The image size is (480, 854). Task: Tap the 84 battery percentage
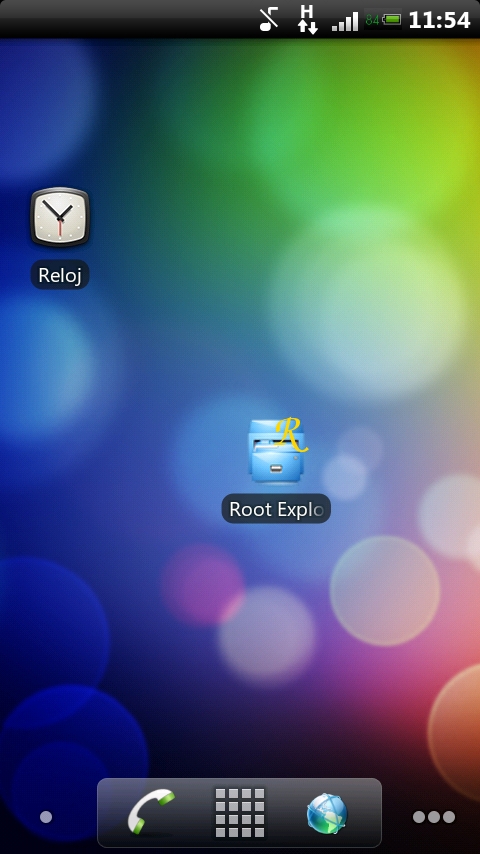[372, 21]
